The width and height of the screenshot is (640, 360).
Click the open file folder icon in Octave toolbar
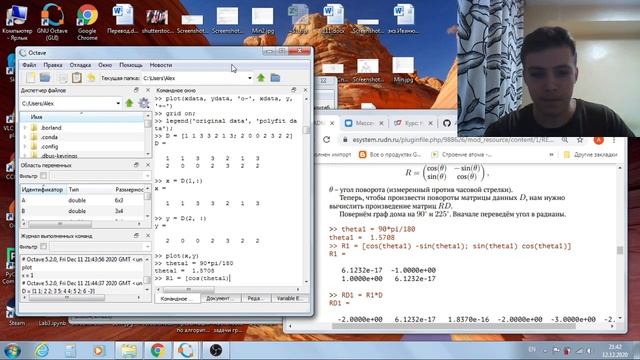(x=45, y=78)
